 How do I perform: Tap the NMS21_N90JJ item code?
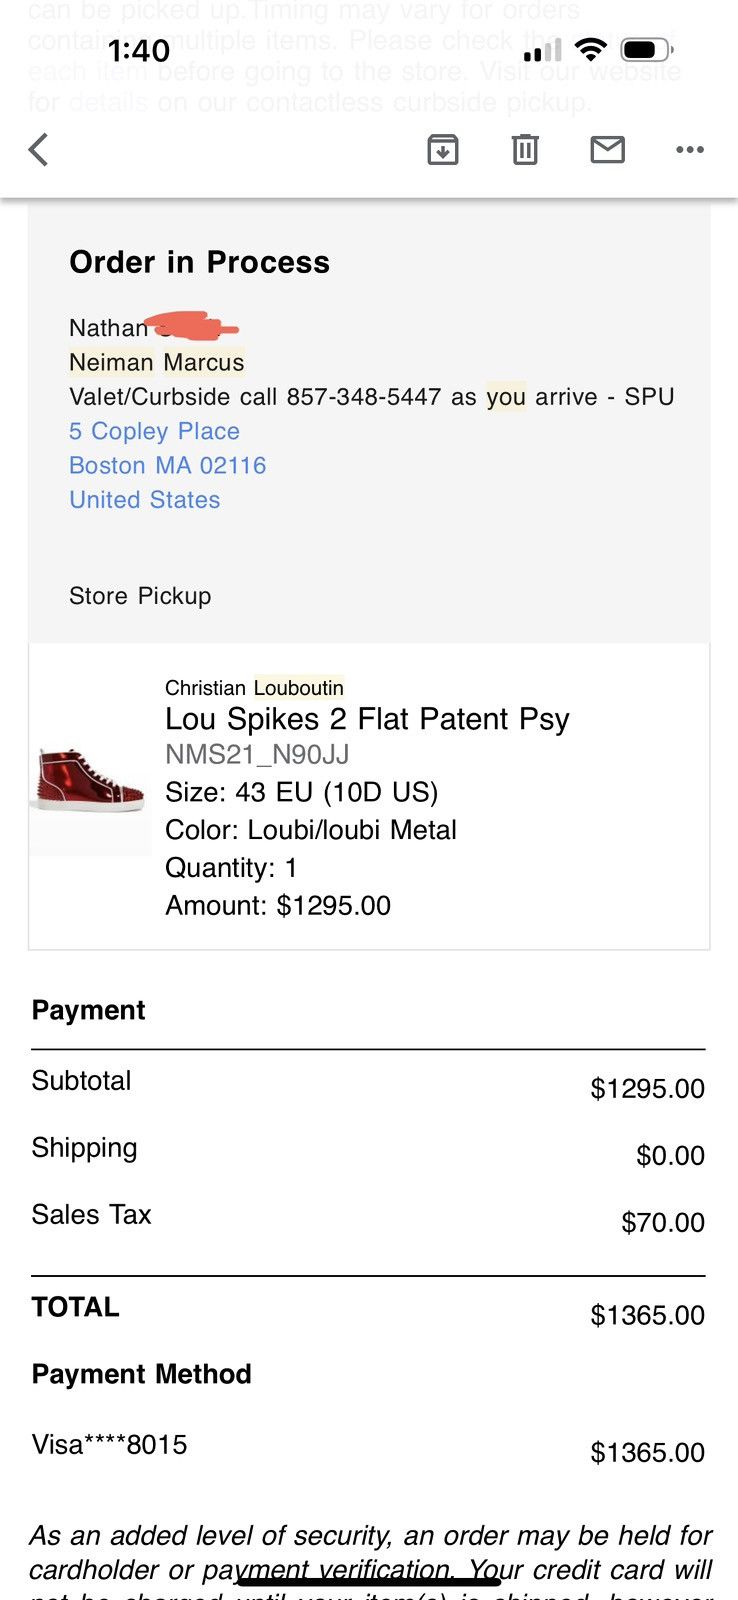point(256,755)
